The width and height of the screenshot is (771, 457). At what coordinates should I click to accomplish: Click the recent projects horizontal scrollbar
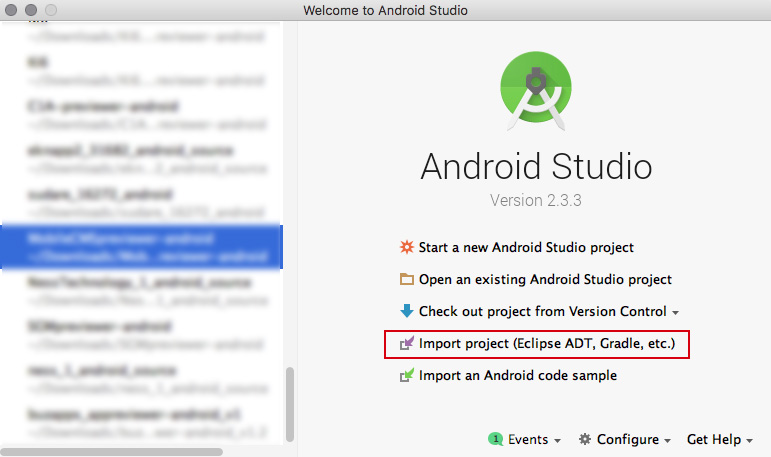pos(110,452)
